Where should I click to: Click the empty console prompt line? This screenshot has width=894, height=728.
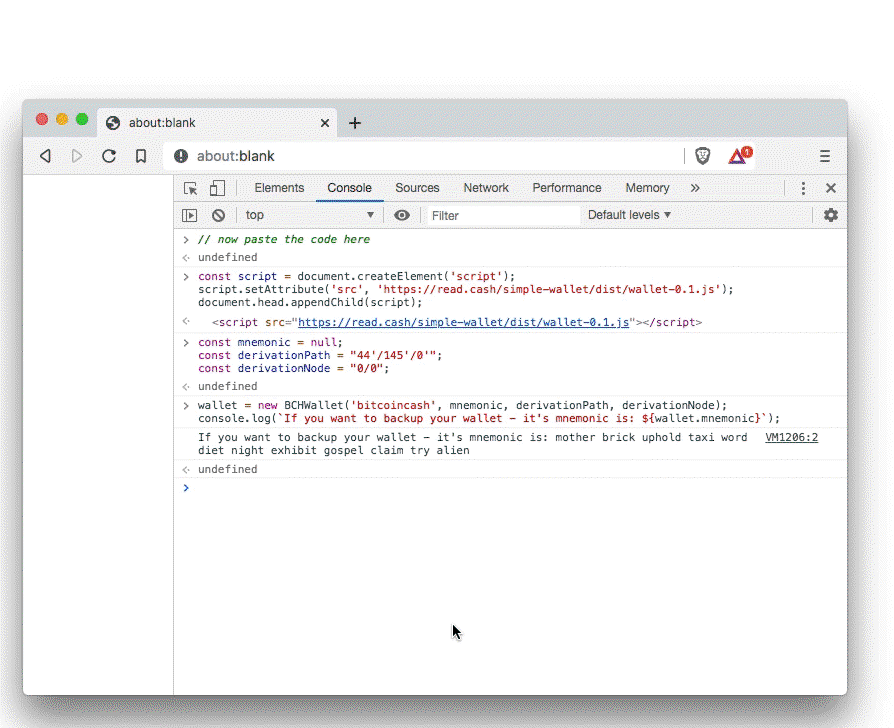pos(510,488)
